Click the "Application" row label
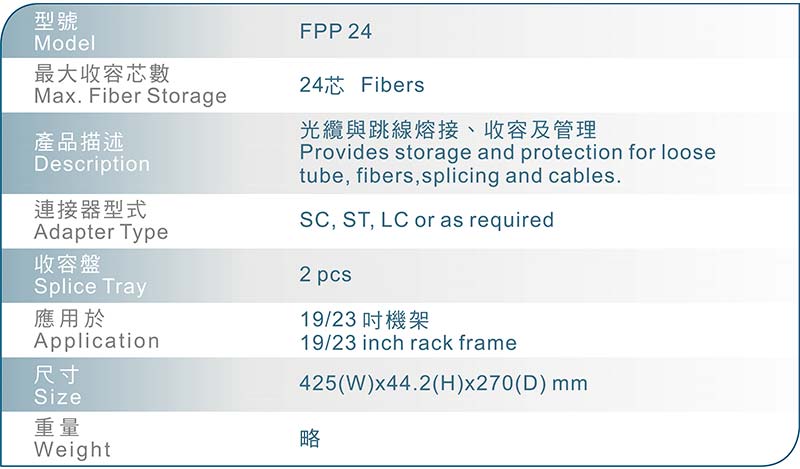 tap(97, 341)
